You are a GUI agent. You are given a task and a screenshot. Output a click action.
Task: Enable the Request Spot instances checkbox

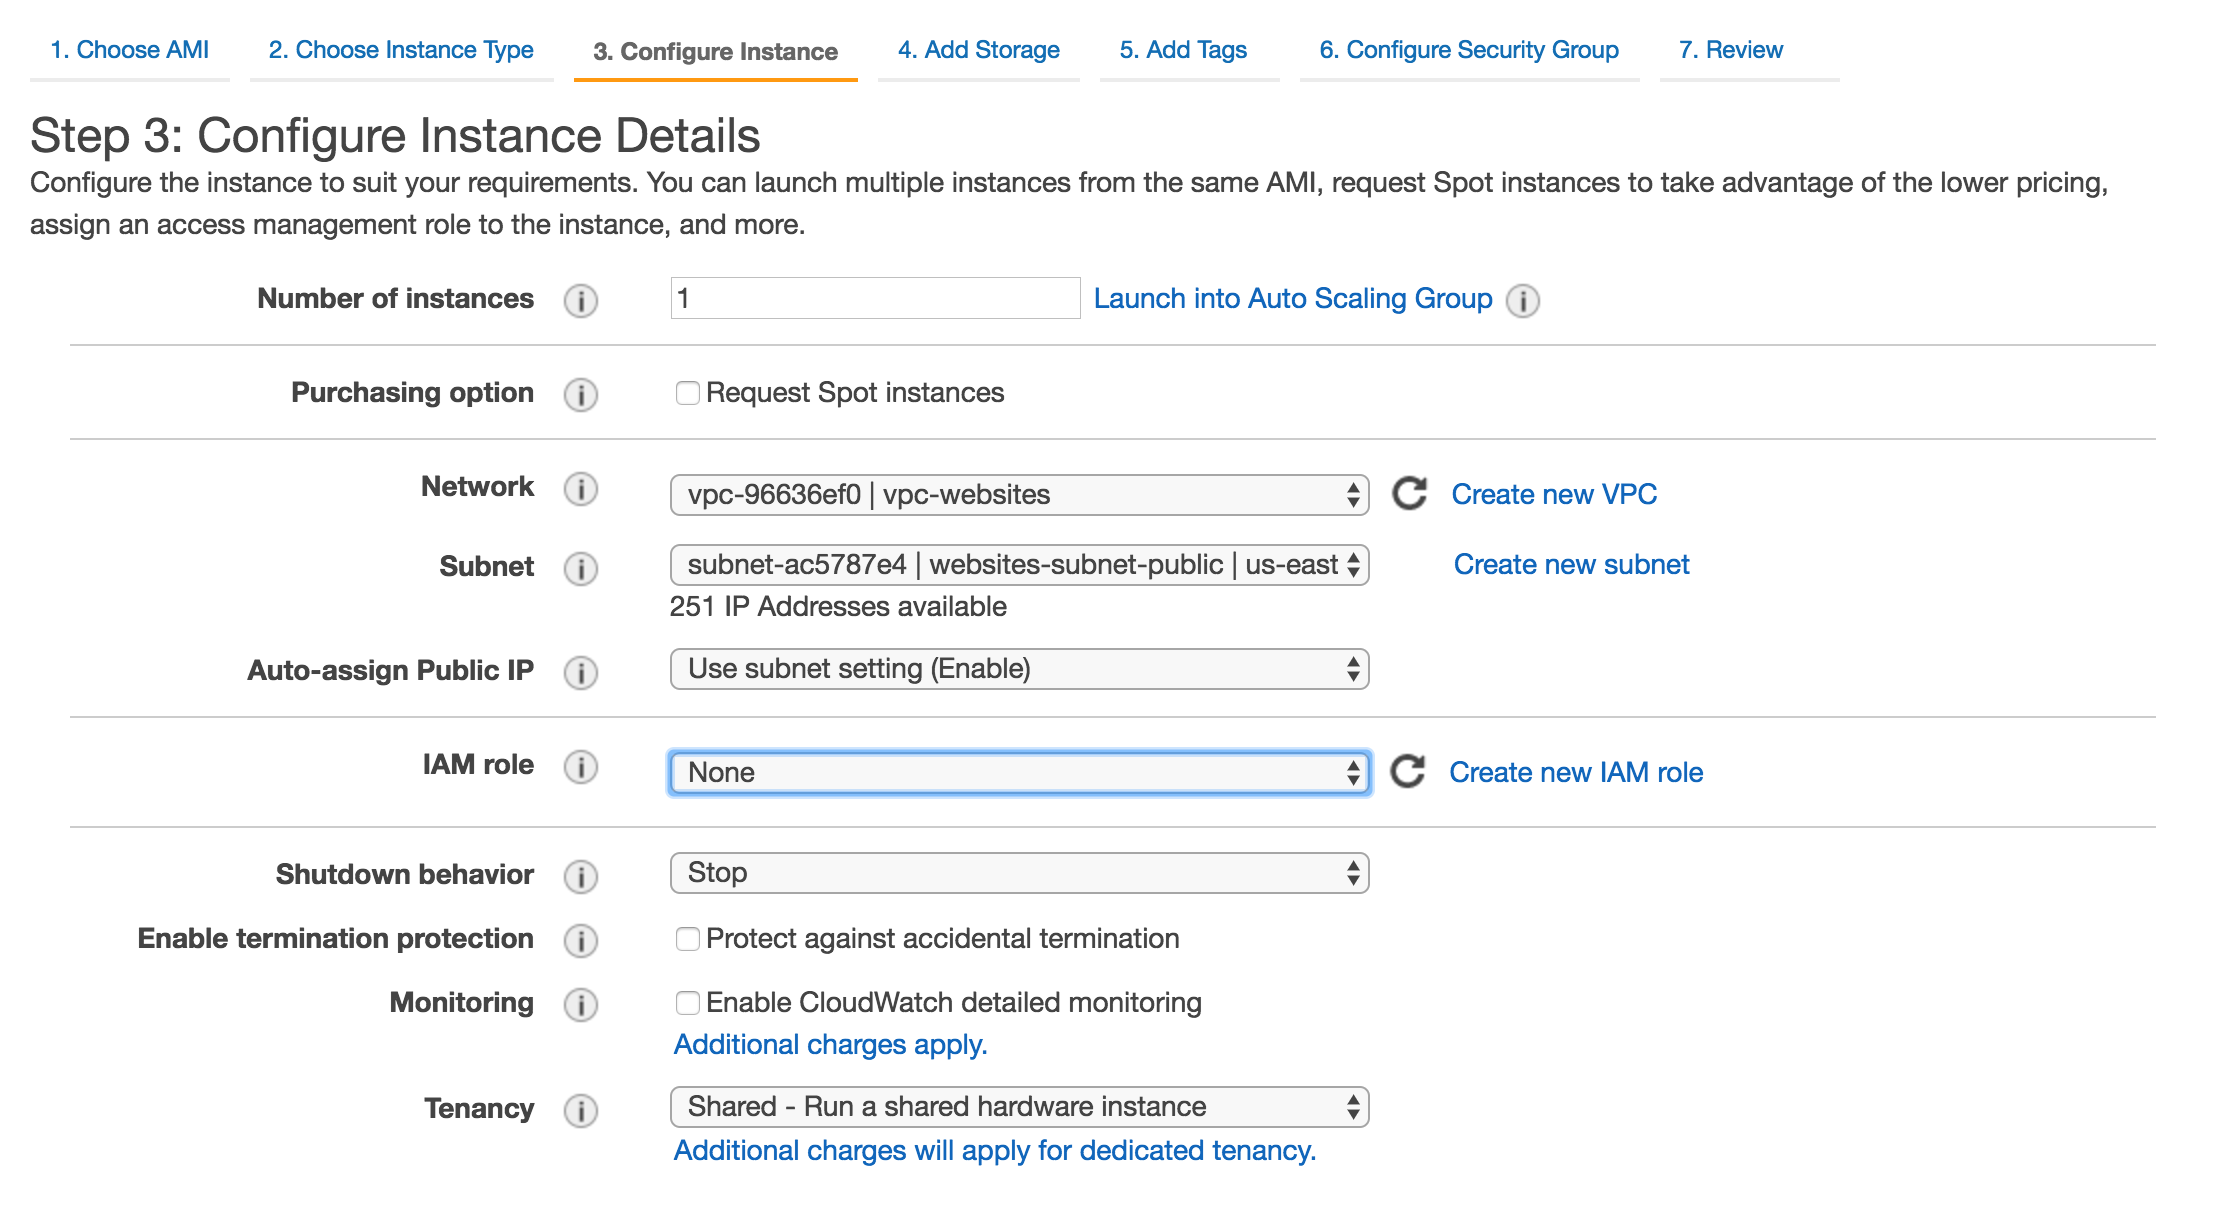[686, 393]
